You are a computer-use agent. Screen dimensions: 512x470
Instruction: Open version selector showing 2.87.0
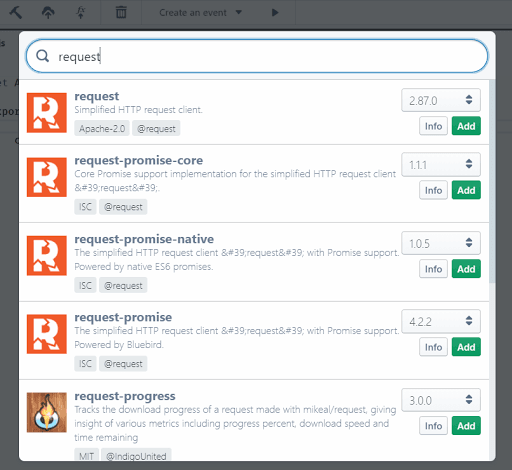point(441,100)
